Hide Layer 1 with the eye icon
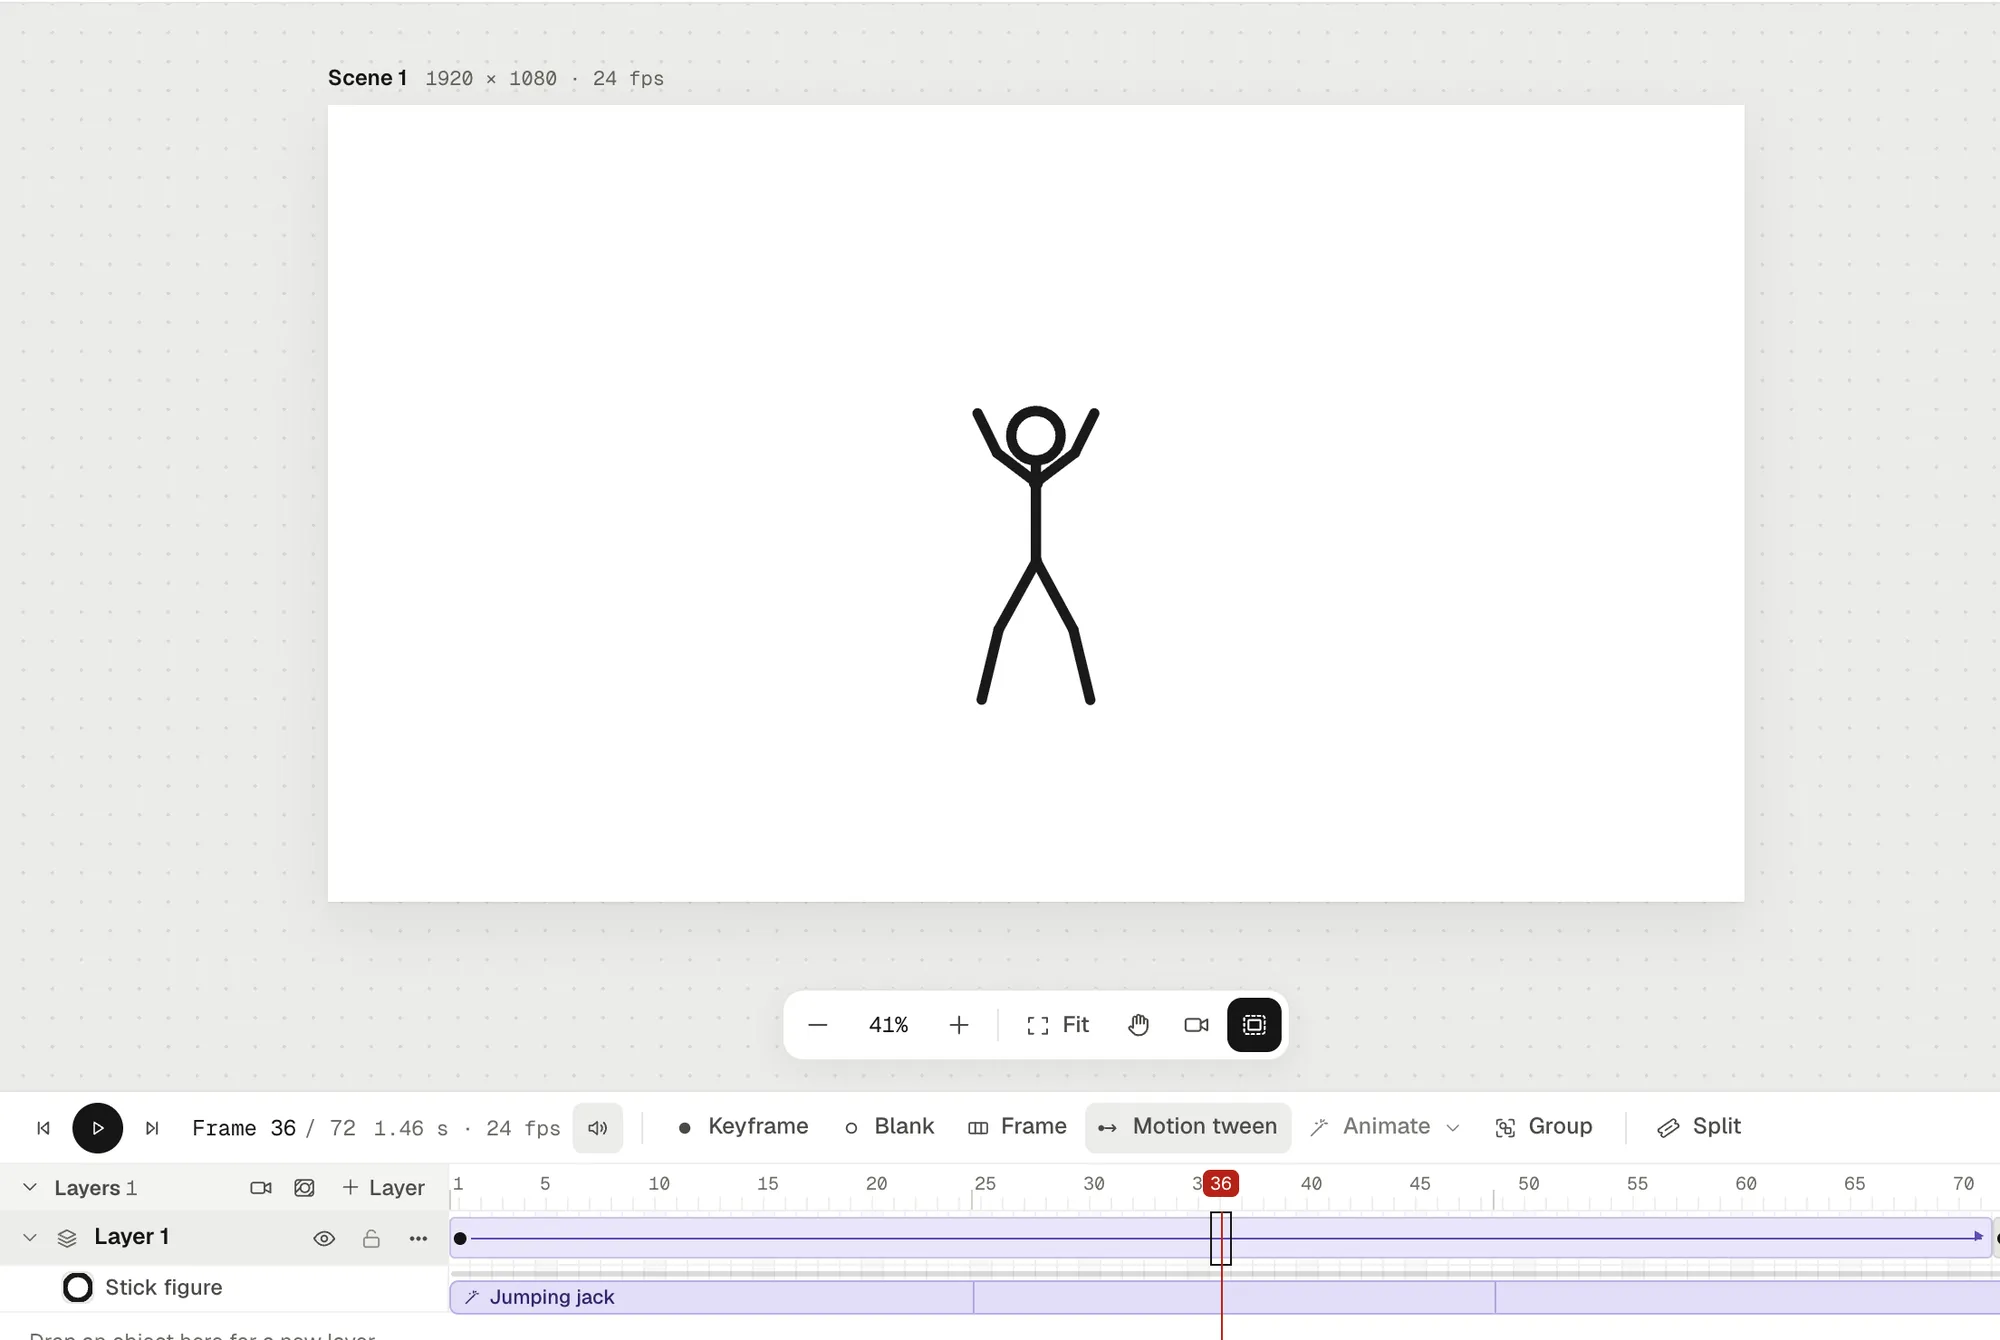The width and height of the screenshot is (2000, 1340). (x=324, y=1239)
